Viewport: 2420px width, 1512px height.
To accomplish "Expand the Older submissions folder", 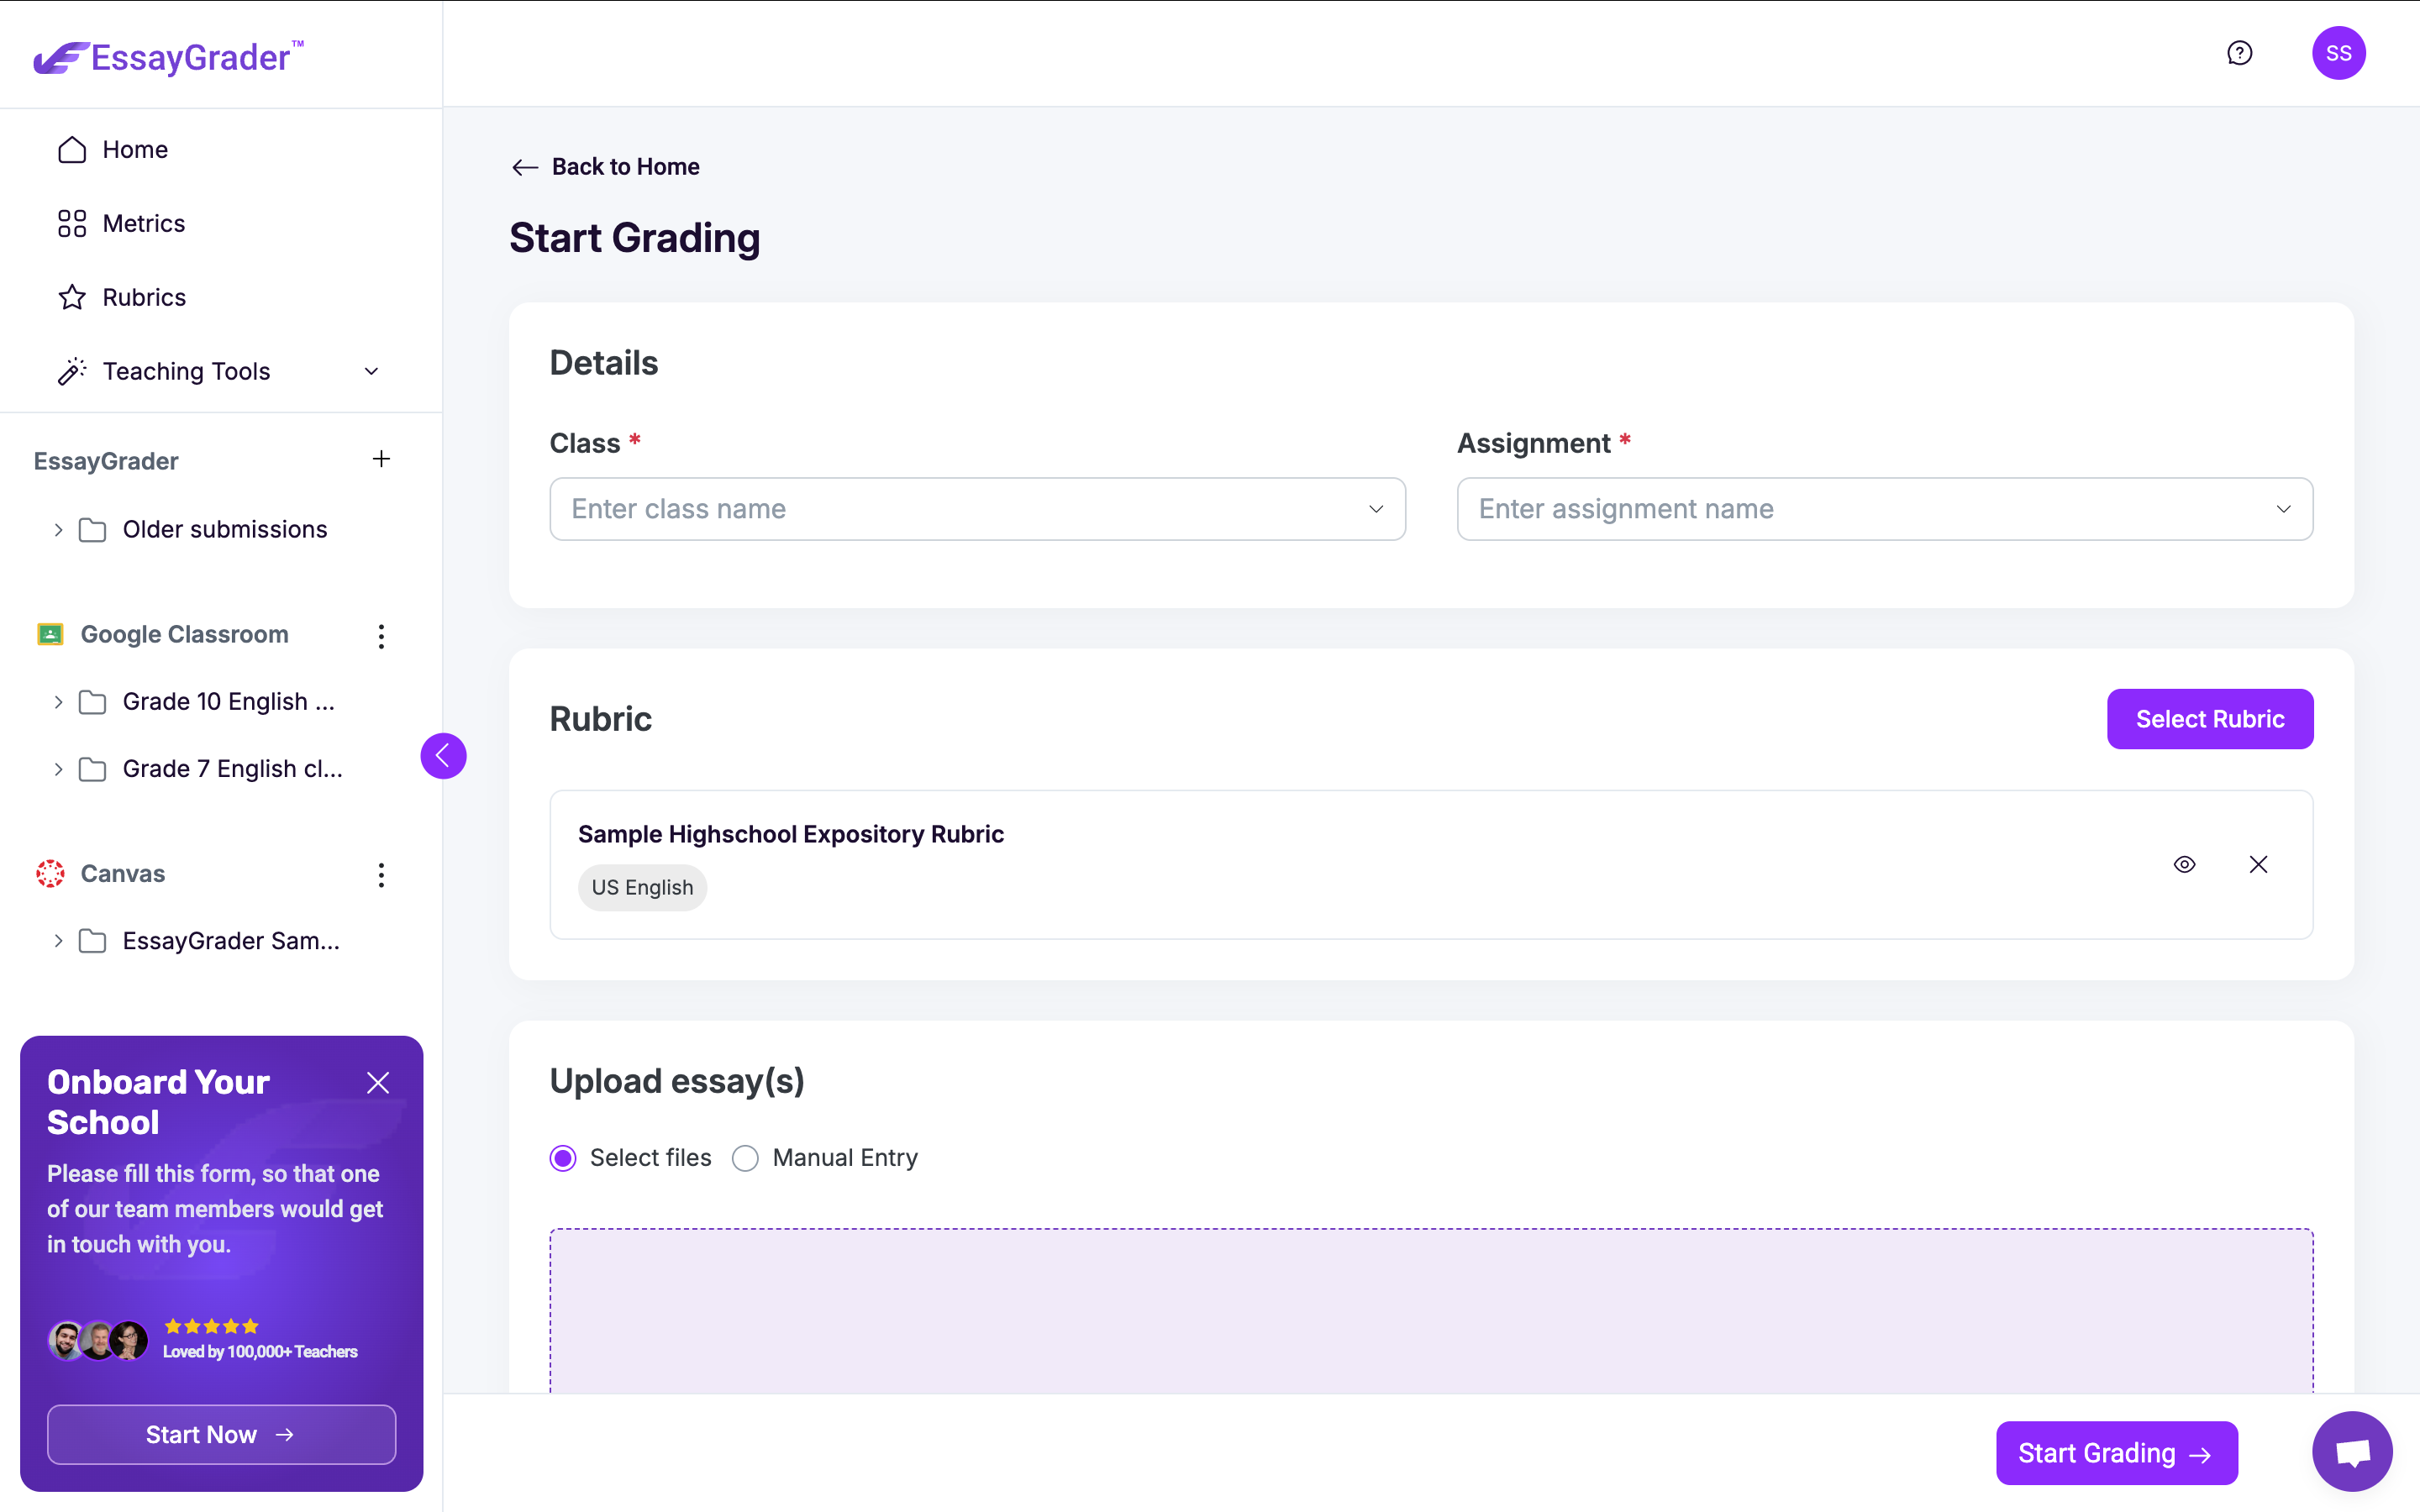I will 58,530.
